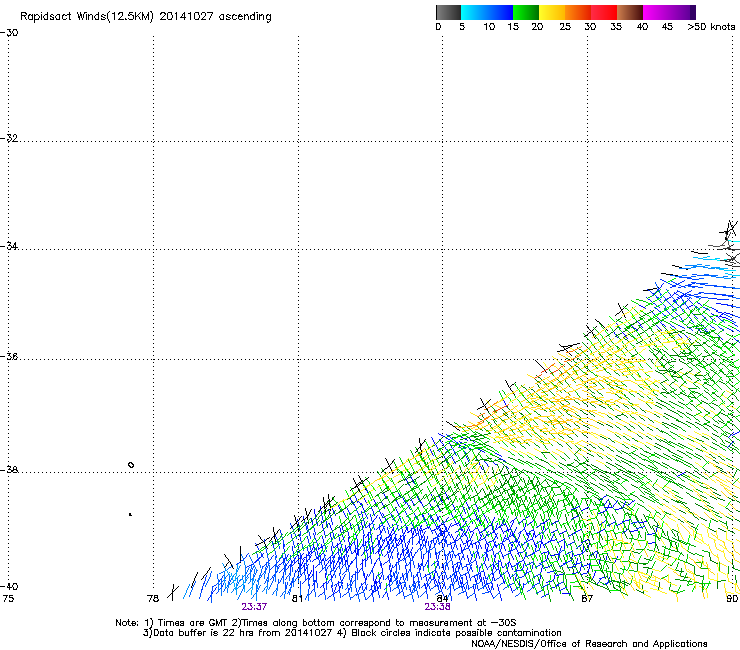Screen dimensions: 740x650
Task: Click the green 15-20 knots color swatch
Action: (526, 12)
